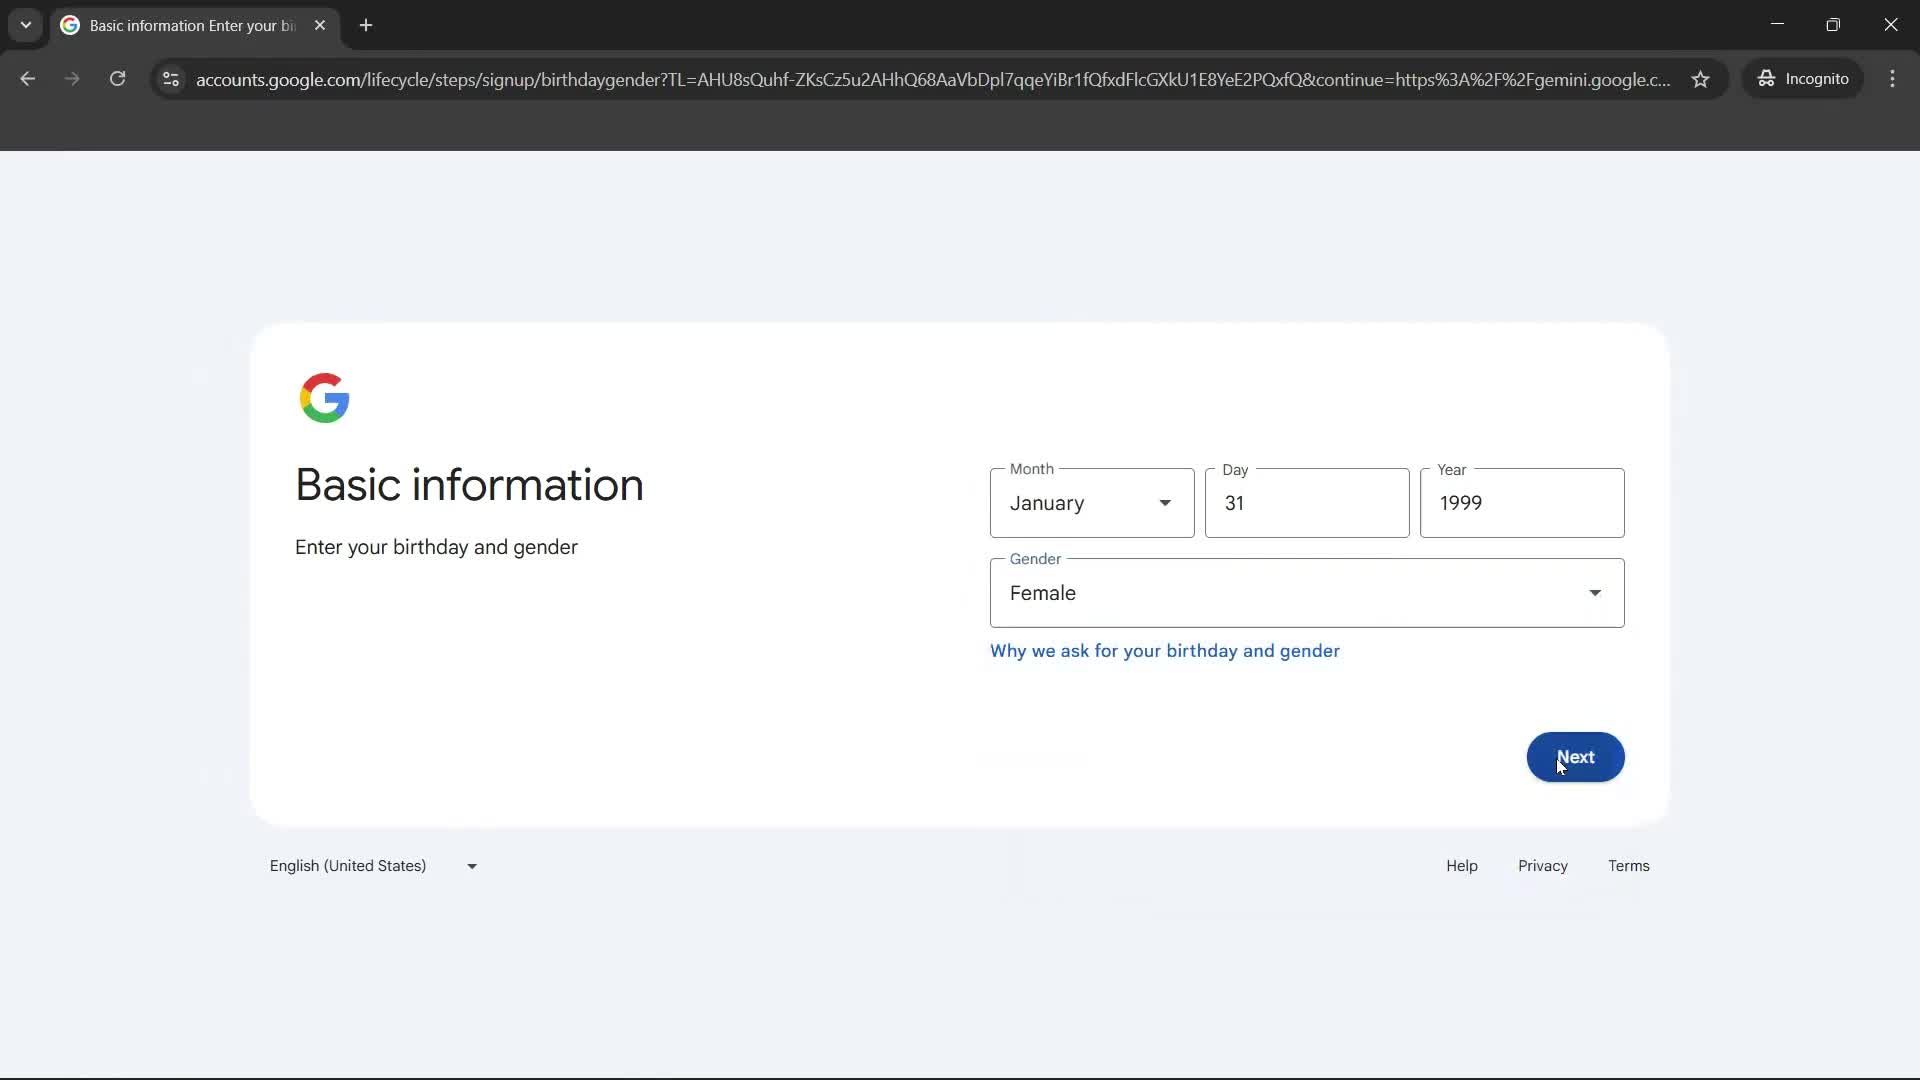This screenshot has height=1080, width=1920.
Task: Expand the English (United States) language selector
Action: pos(371,866)
